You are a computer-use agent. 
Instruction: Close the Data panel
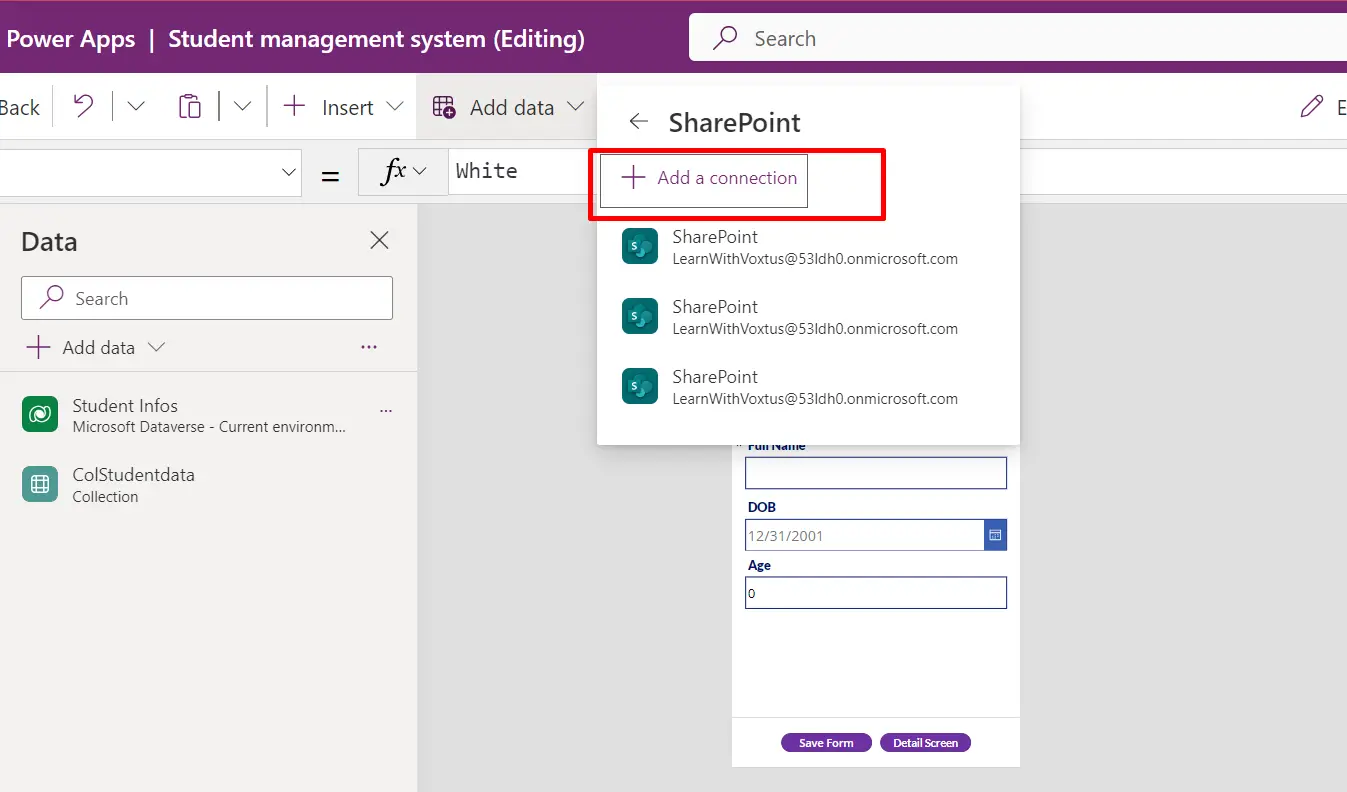[379, 240]
